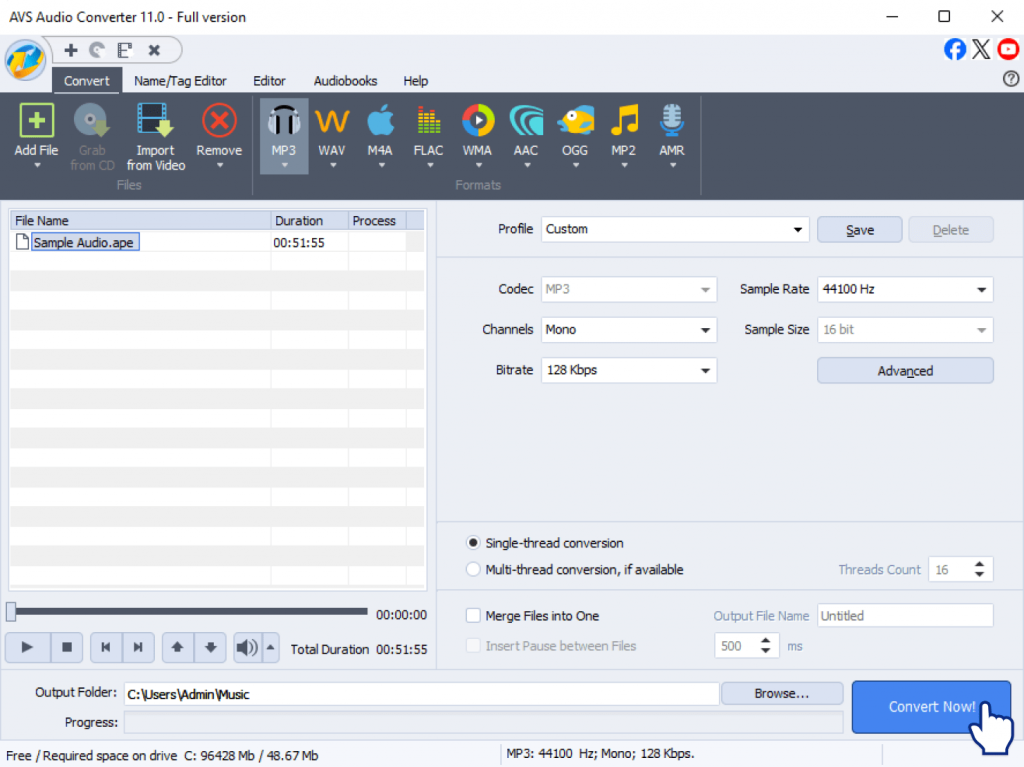Toggle Insert Pause between Files checkbox
Viewport: 1024px width, 767px height.
(473, 646)
